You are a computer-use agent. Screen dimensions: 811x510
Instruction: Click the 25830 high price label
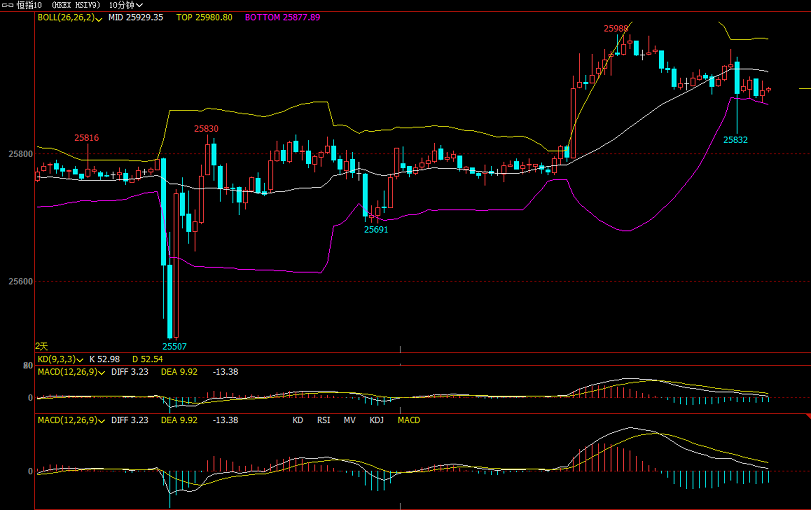[x=206, y=129]
